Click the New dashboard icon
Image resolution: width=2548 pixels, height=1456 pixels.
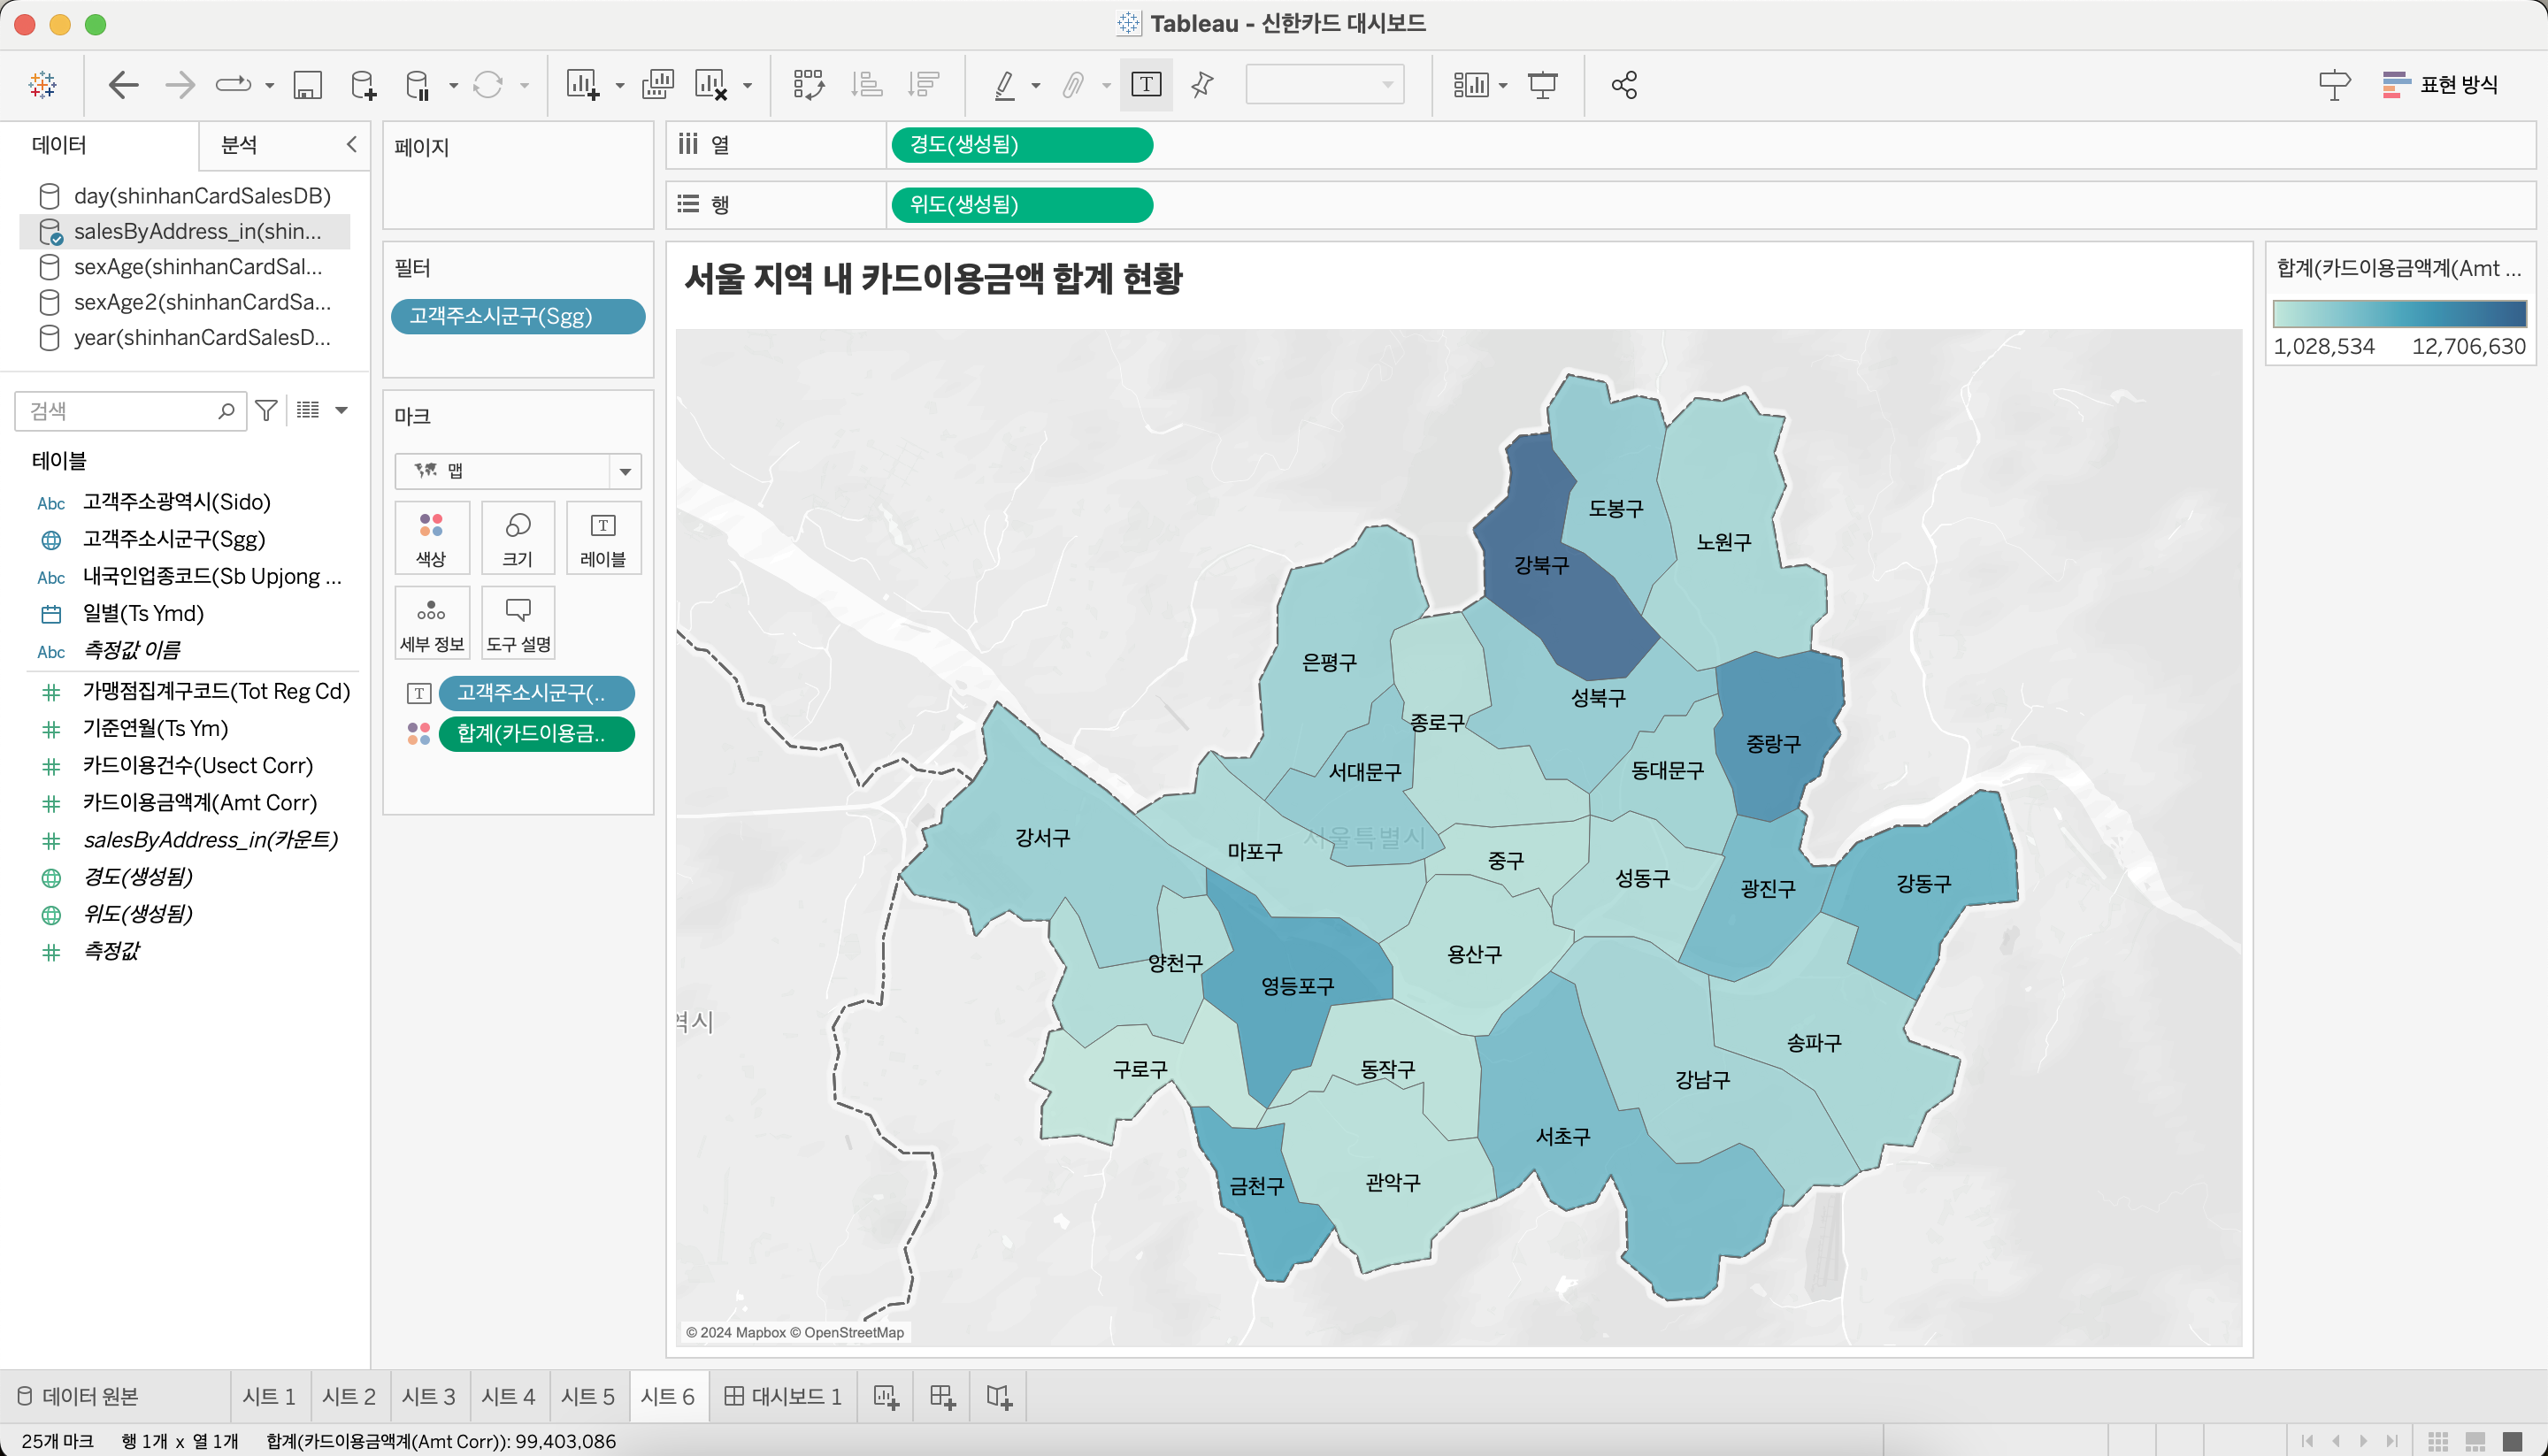click(x=942, y=1397)
